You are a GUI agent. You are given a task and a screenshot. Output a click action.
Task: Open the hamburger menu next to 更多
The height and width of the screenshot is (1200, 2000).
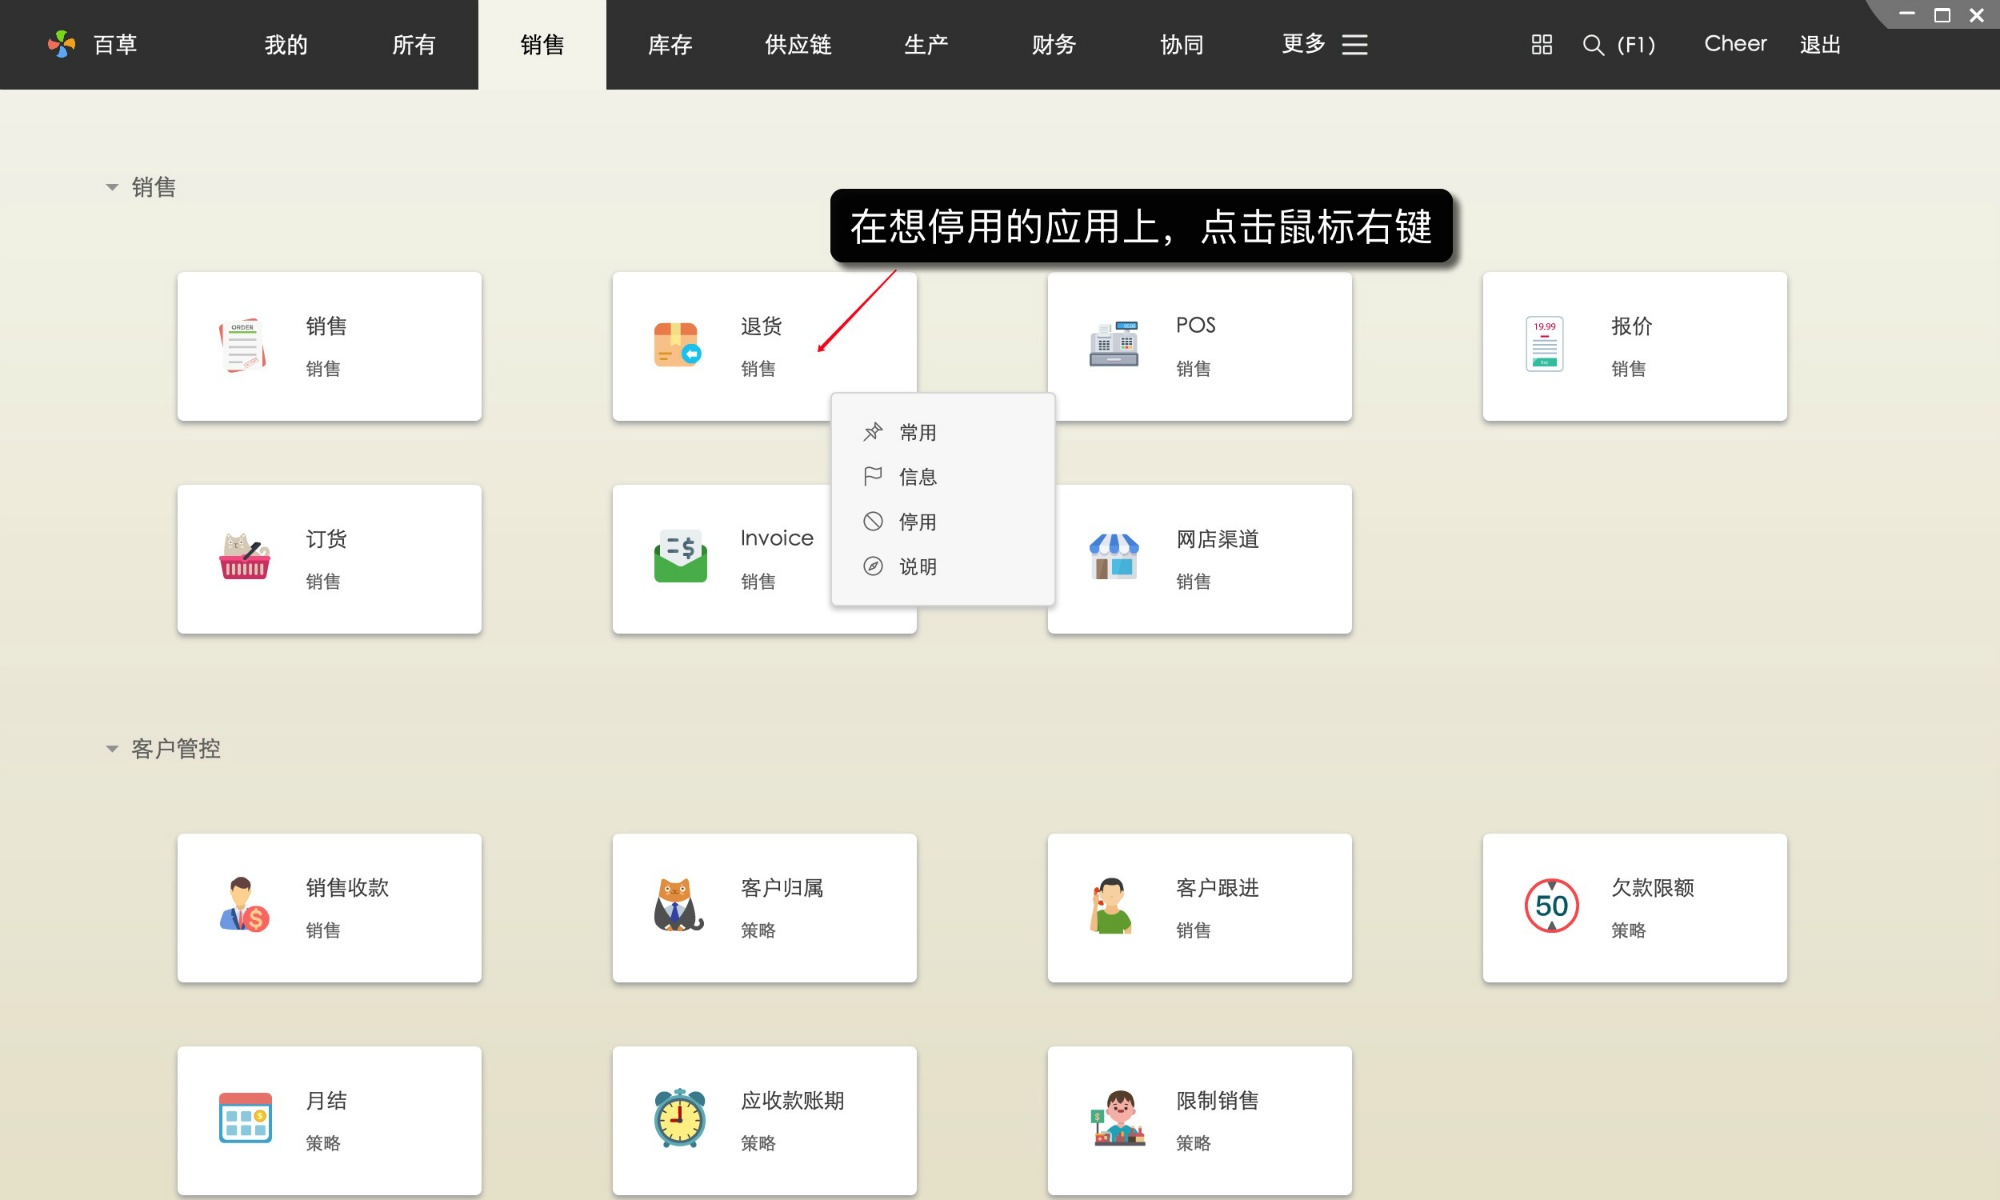point(1355,45)
